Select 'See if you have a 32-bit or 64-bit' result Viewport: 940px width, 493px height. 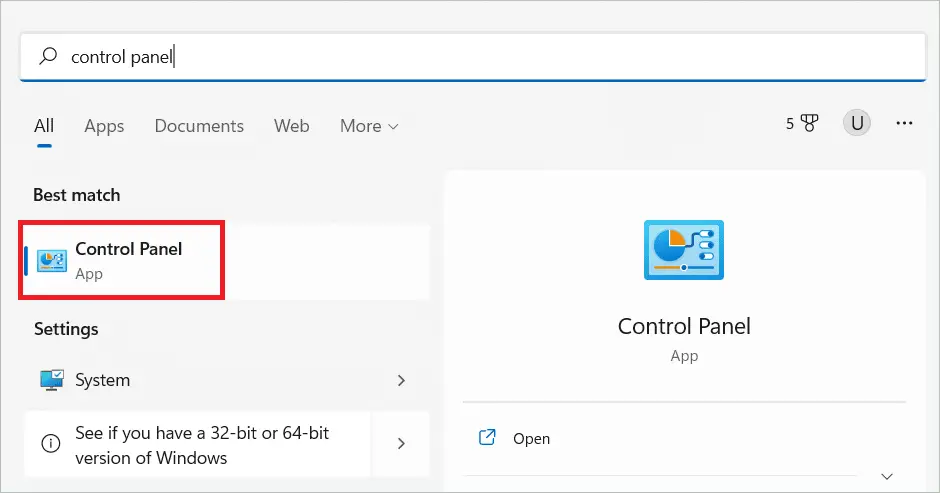pos(197,444)
